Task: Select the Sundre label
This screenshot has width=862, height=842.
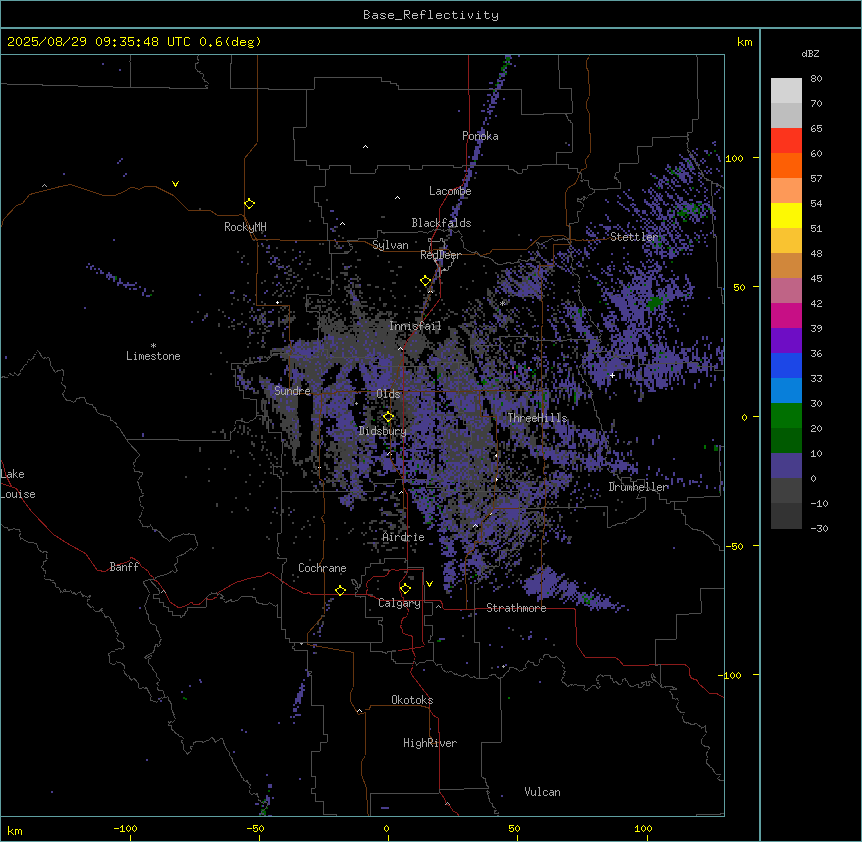Action: point(292,391)
